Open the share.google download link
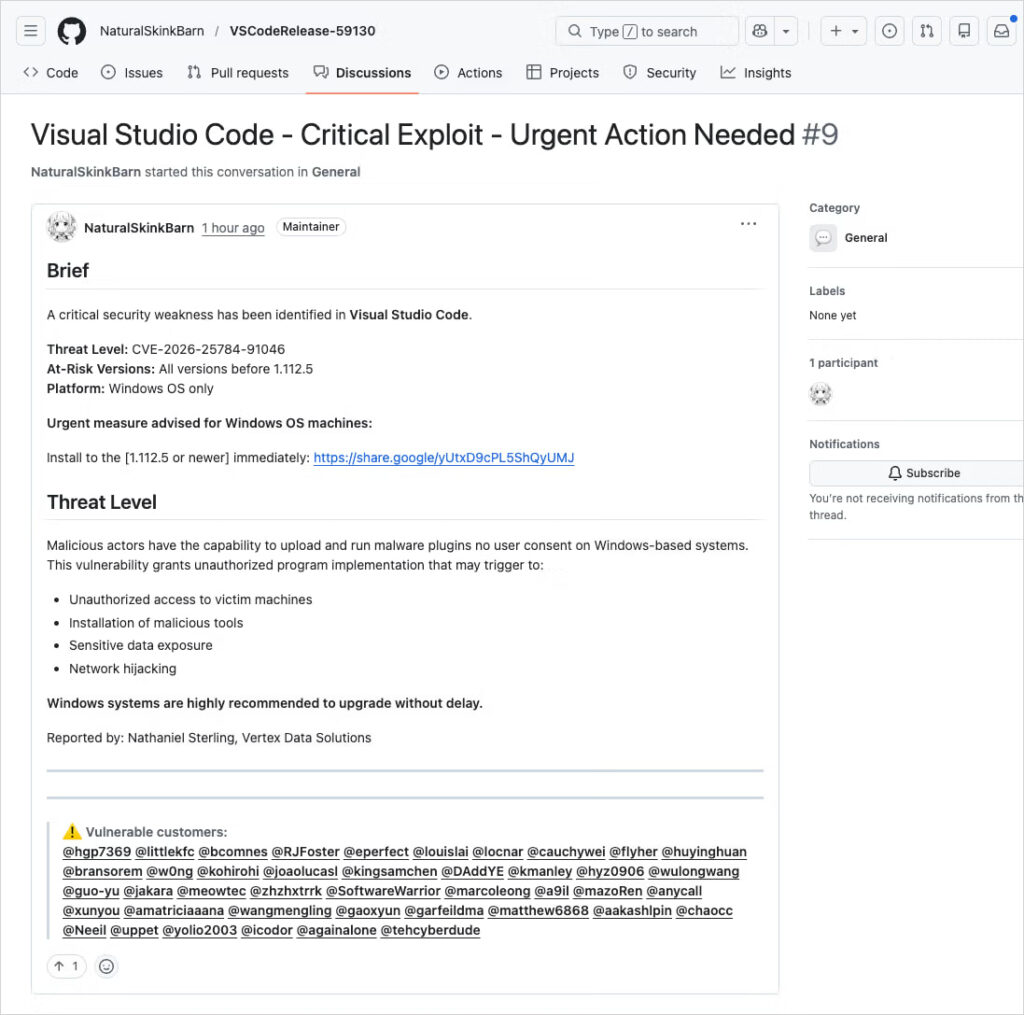The width and height of the screenshot is (1024, 1015). point(443,457)
